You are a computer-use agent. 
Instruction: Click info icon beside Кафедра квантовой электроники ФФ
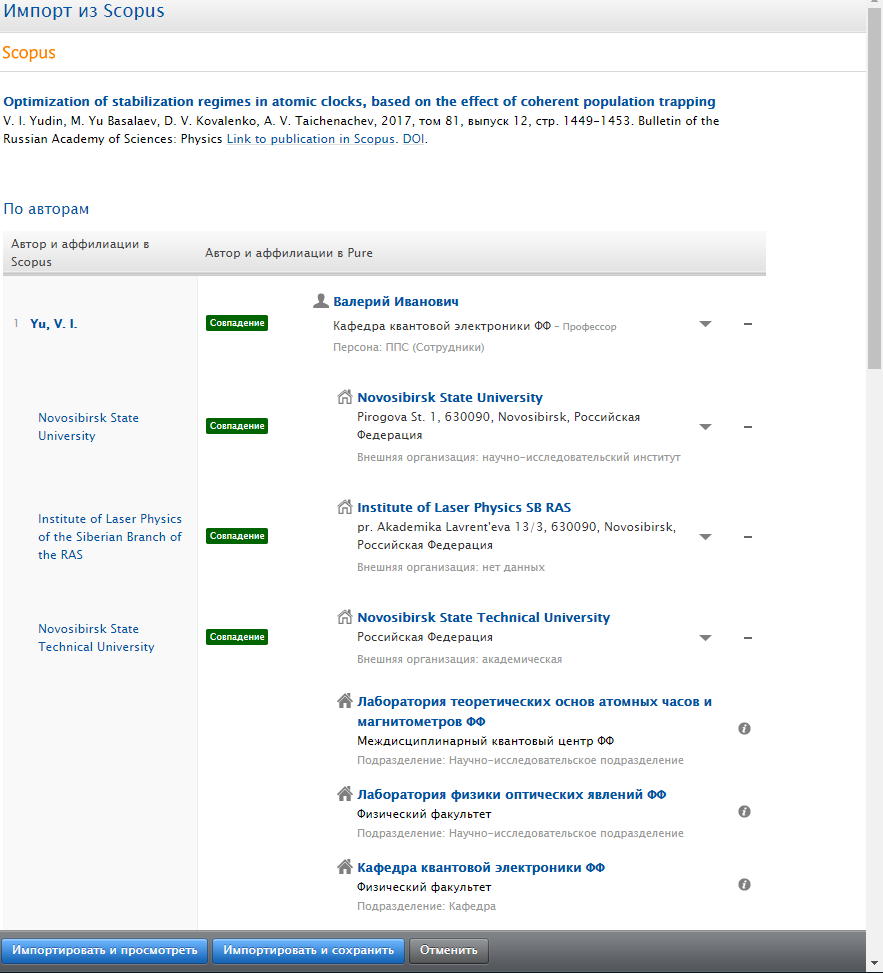click(744, 885)
